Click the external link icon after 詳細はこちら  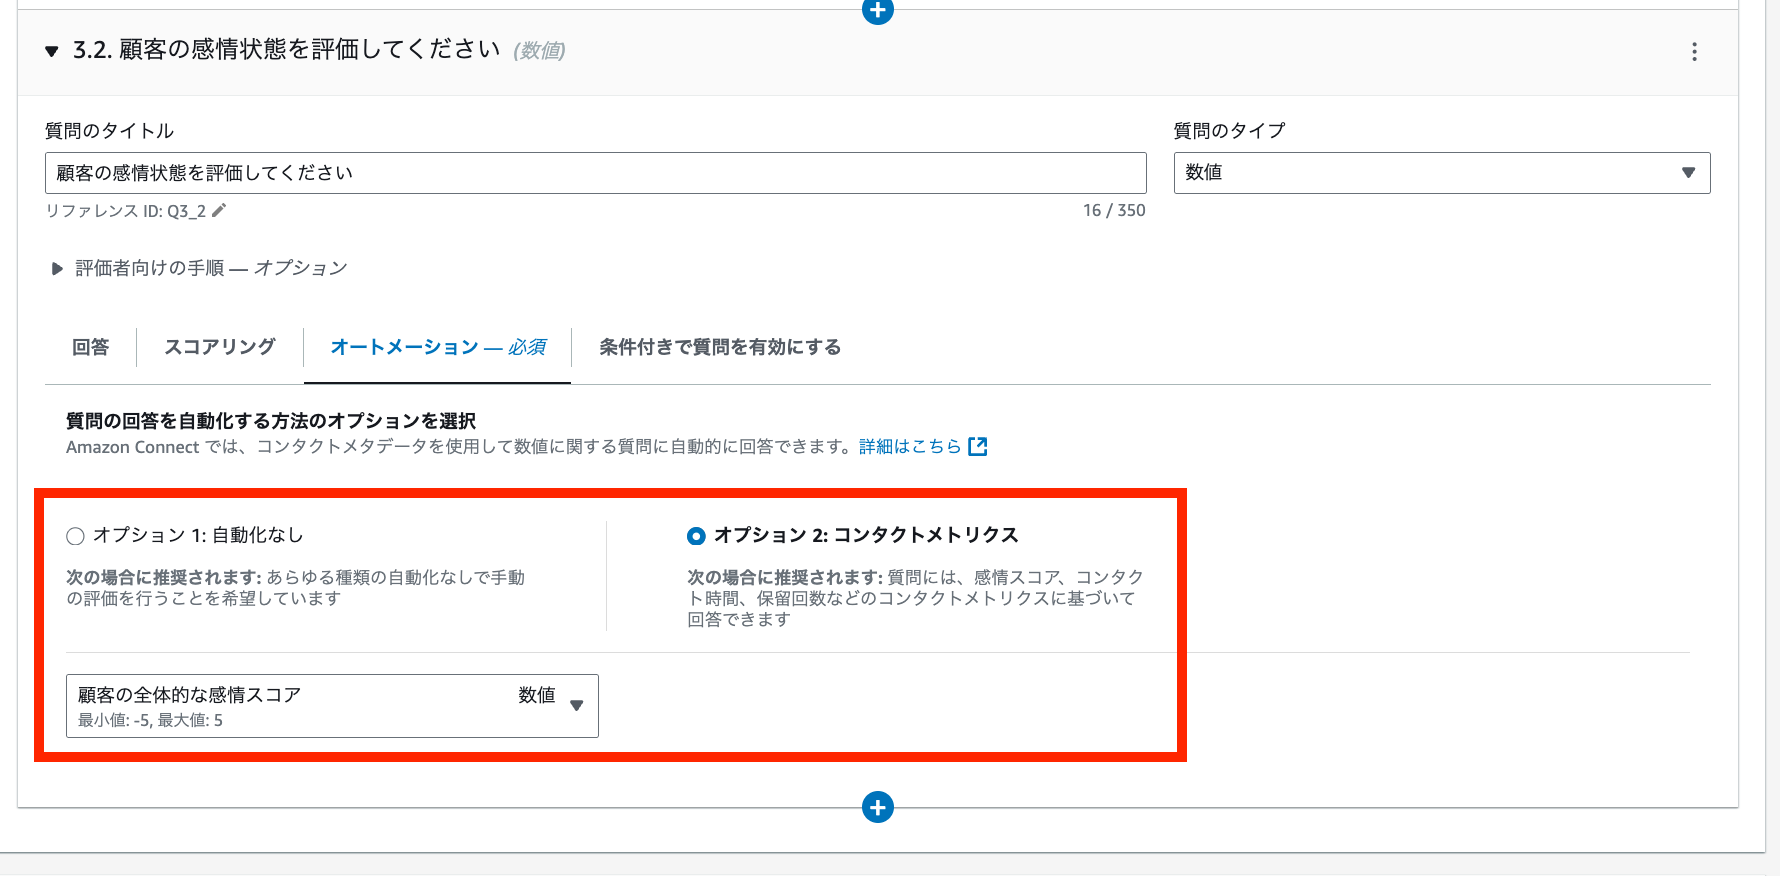(978, 446)
